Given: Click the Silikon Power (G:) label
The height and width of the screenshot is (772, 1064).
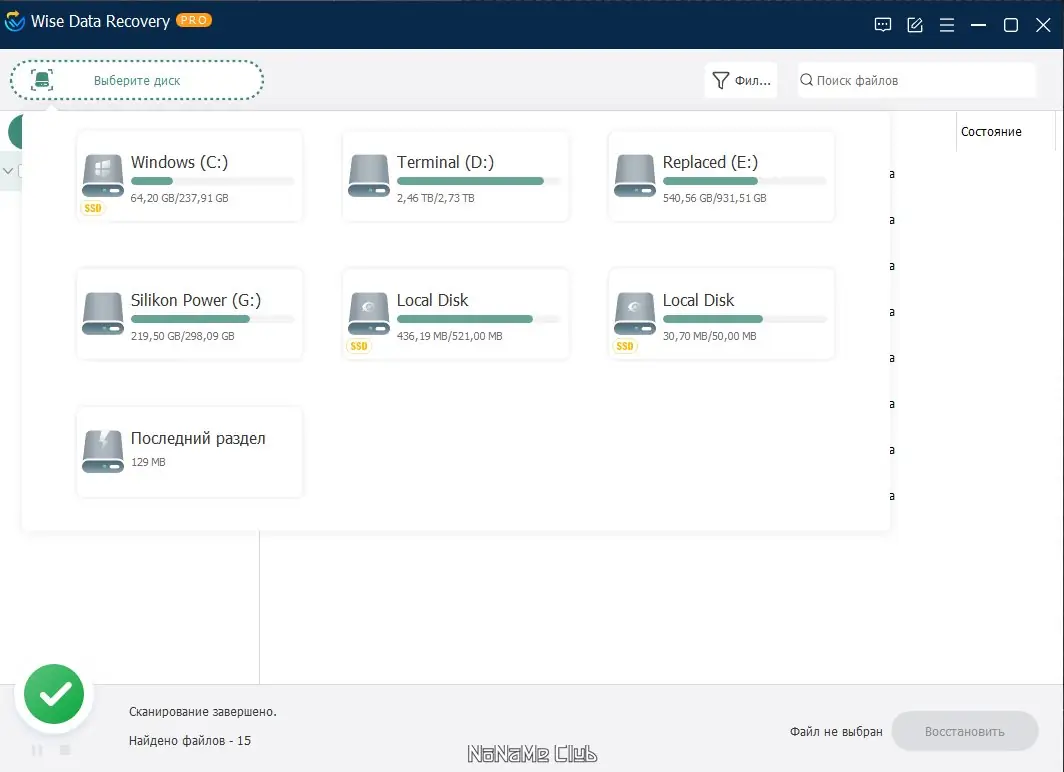Looking at the screenshot, I should pyautogui.click(x=196, y=300).
